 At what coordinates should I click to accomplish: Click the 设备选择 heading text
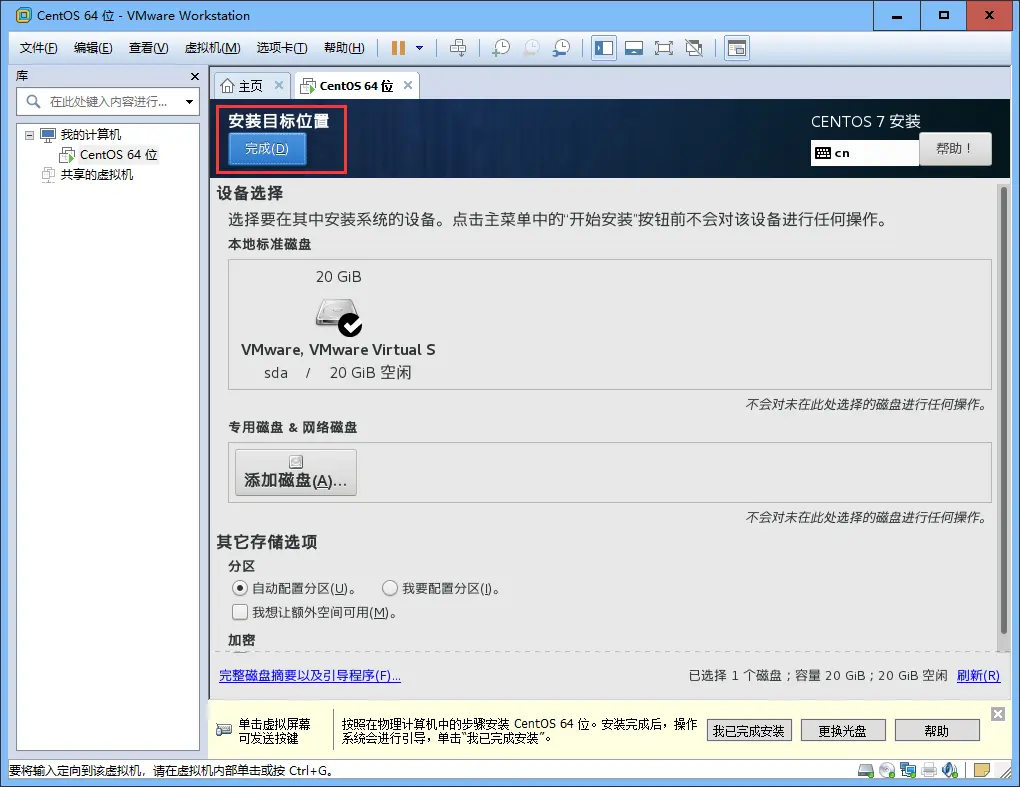[250, 193]
